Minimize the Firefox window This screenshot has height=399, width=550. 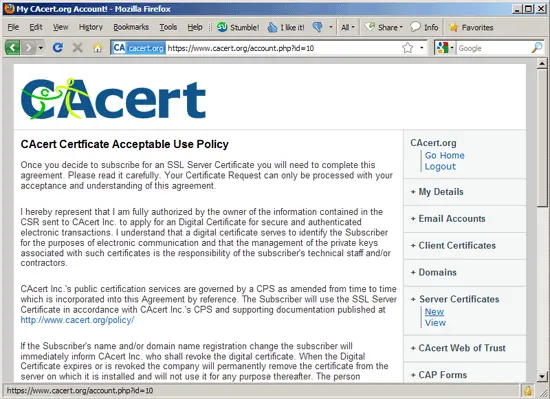517,9
